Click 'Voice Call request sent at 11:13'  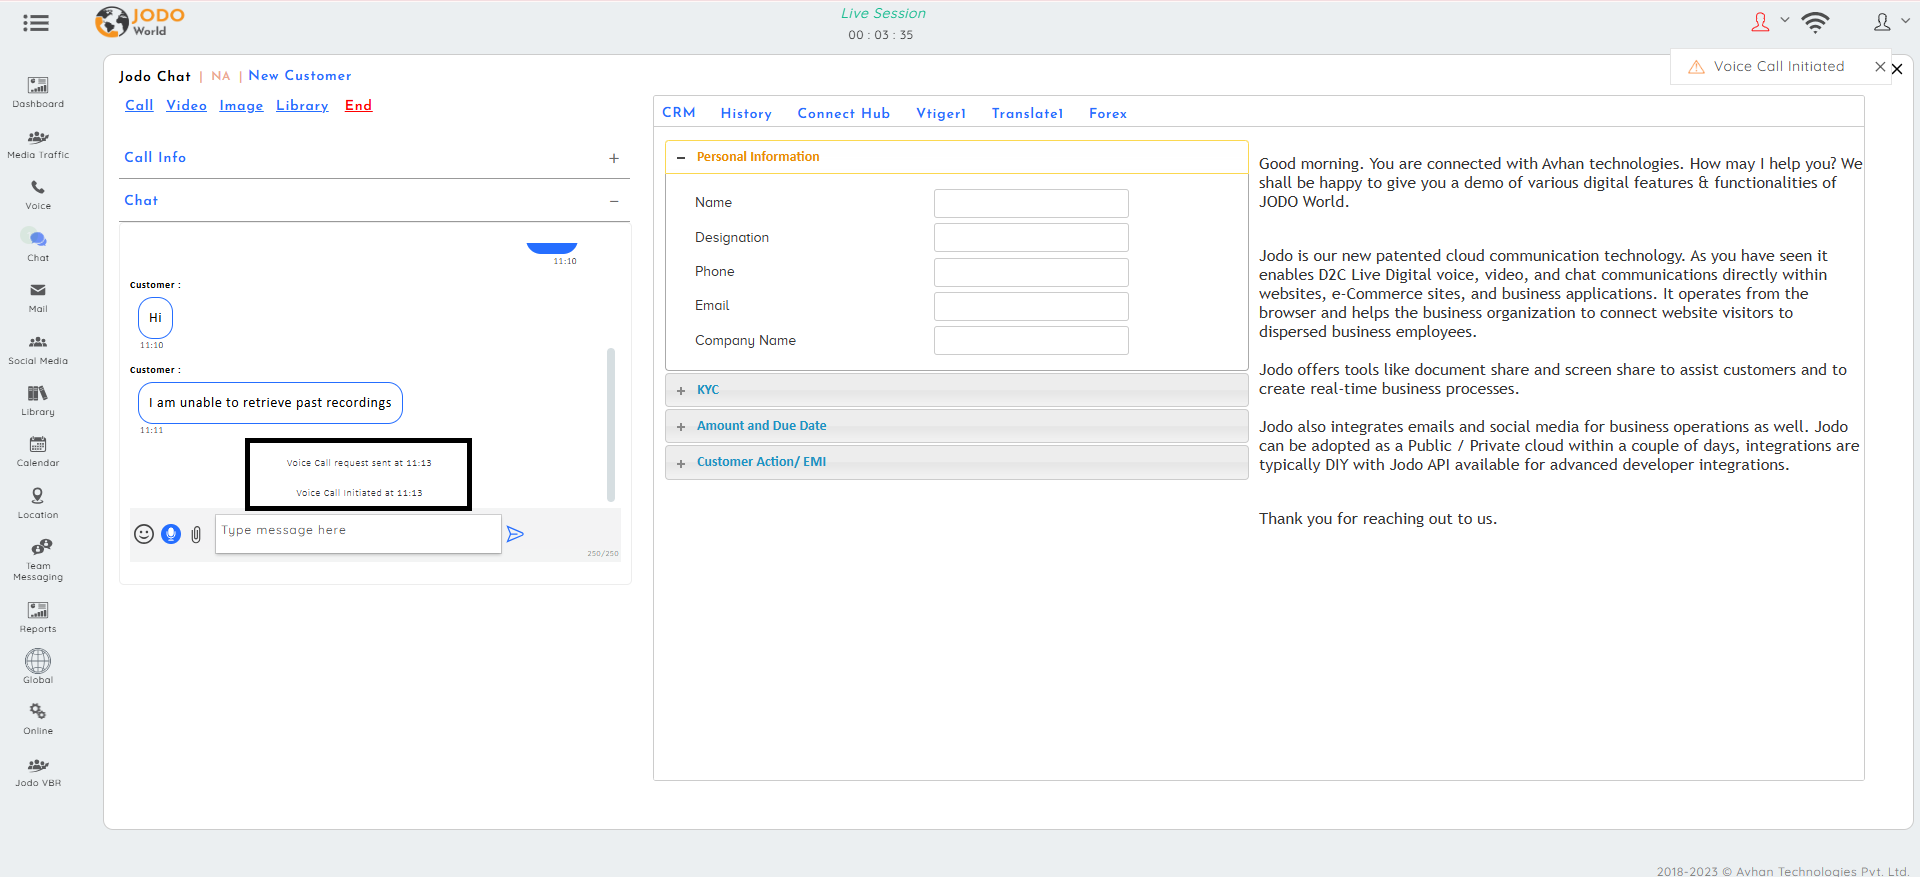(x=359, y=463)
